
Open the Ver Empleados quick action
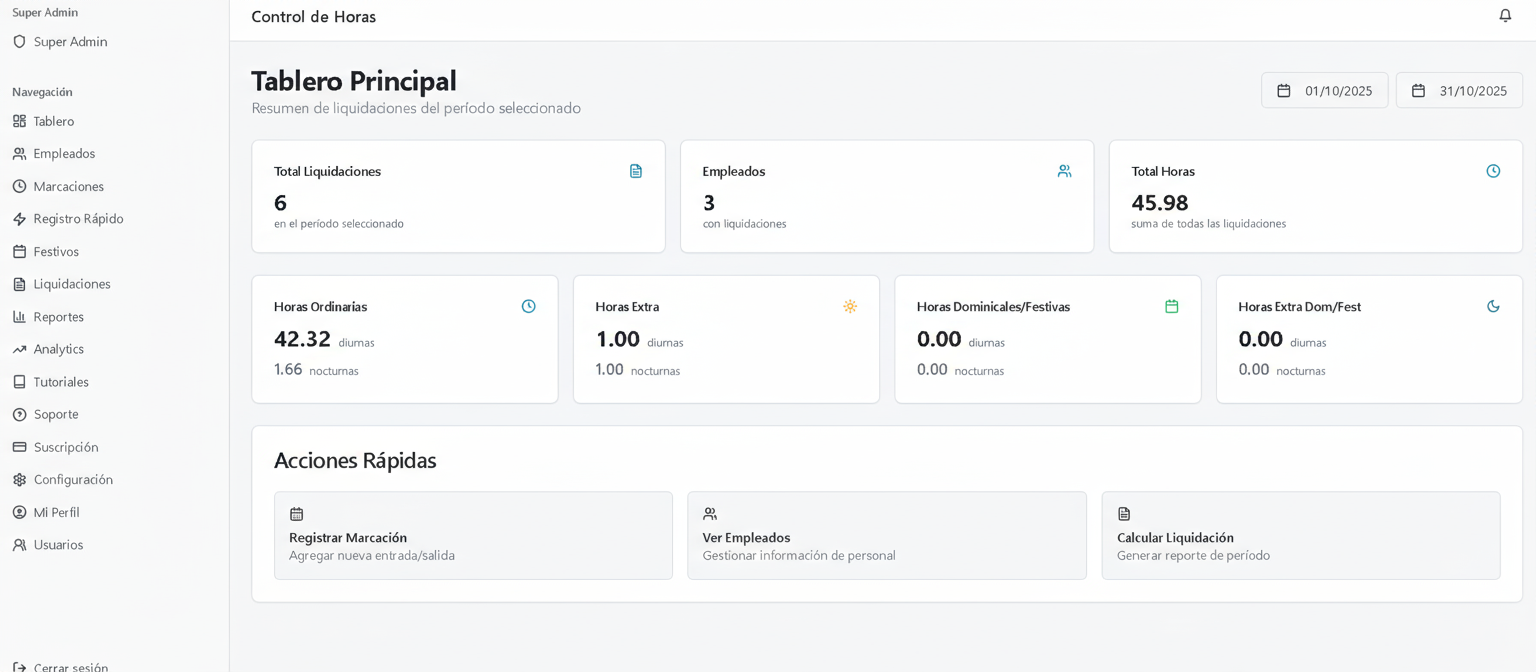point(886,536)
